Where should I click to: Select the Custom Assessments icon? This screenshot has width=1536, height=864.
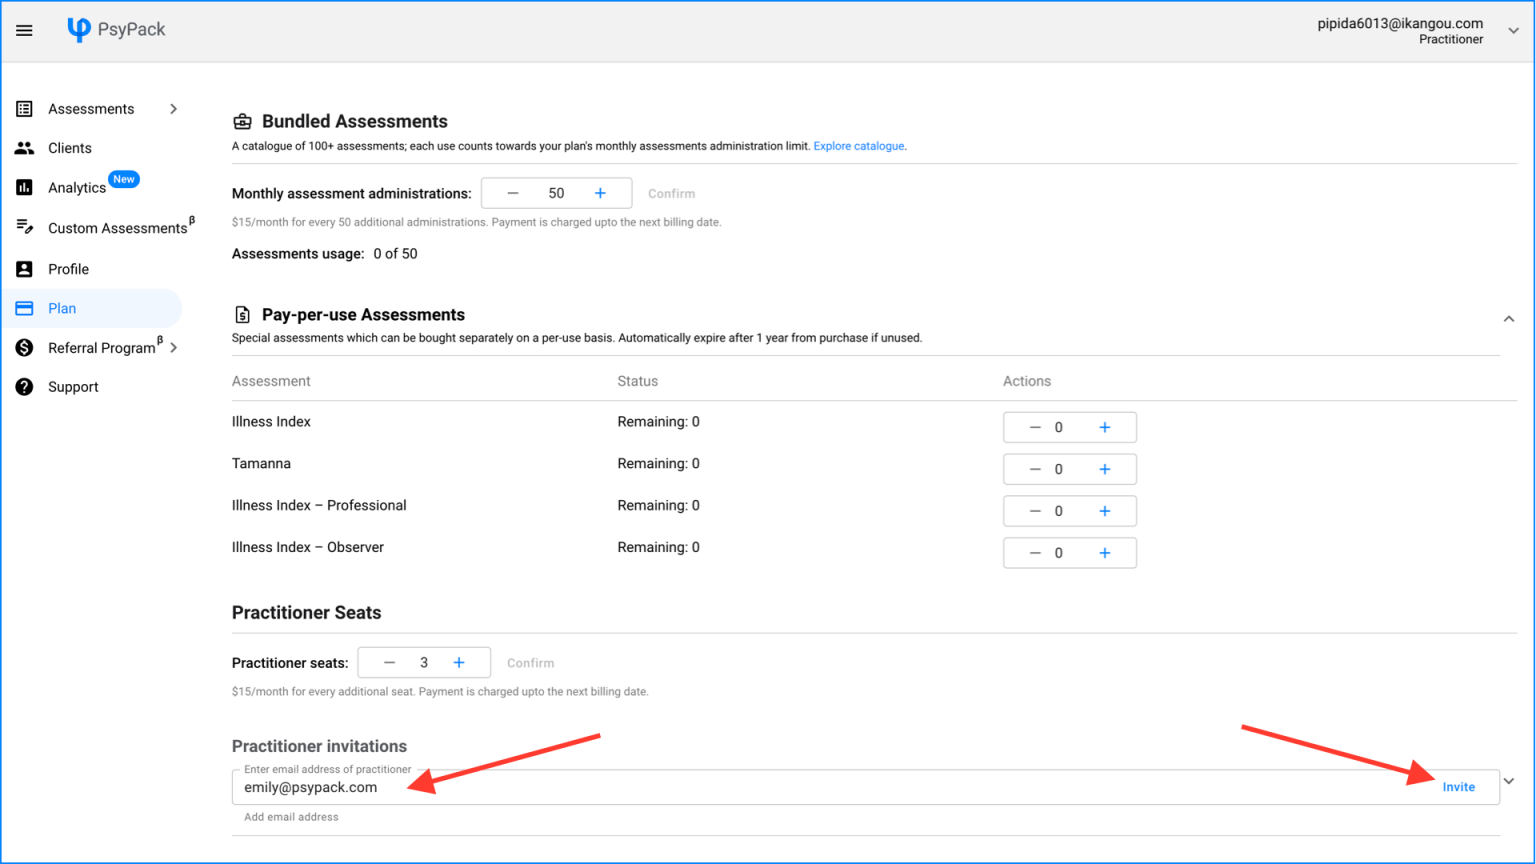[x=24, y=227]
